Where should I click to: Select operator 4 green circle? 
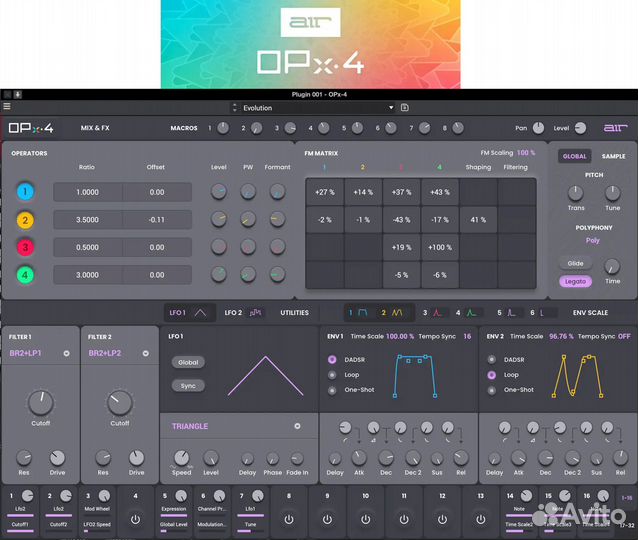pos(25,275)
